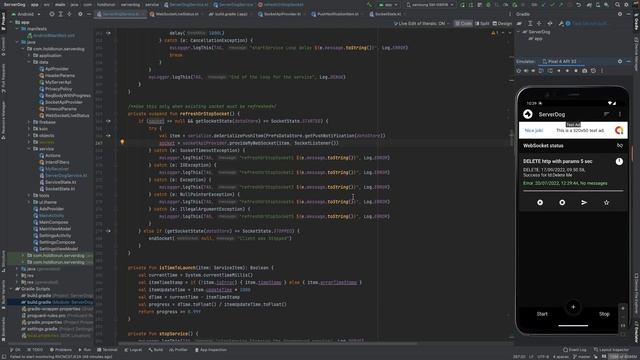Click the emulator power button icon
The height and width of the screenshot is (360, 640).
coord(519,71)
